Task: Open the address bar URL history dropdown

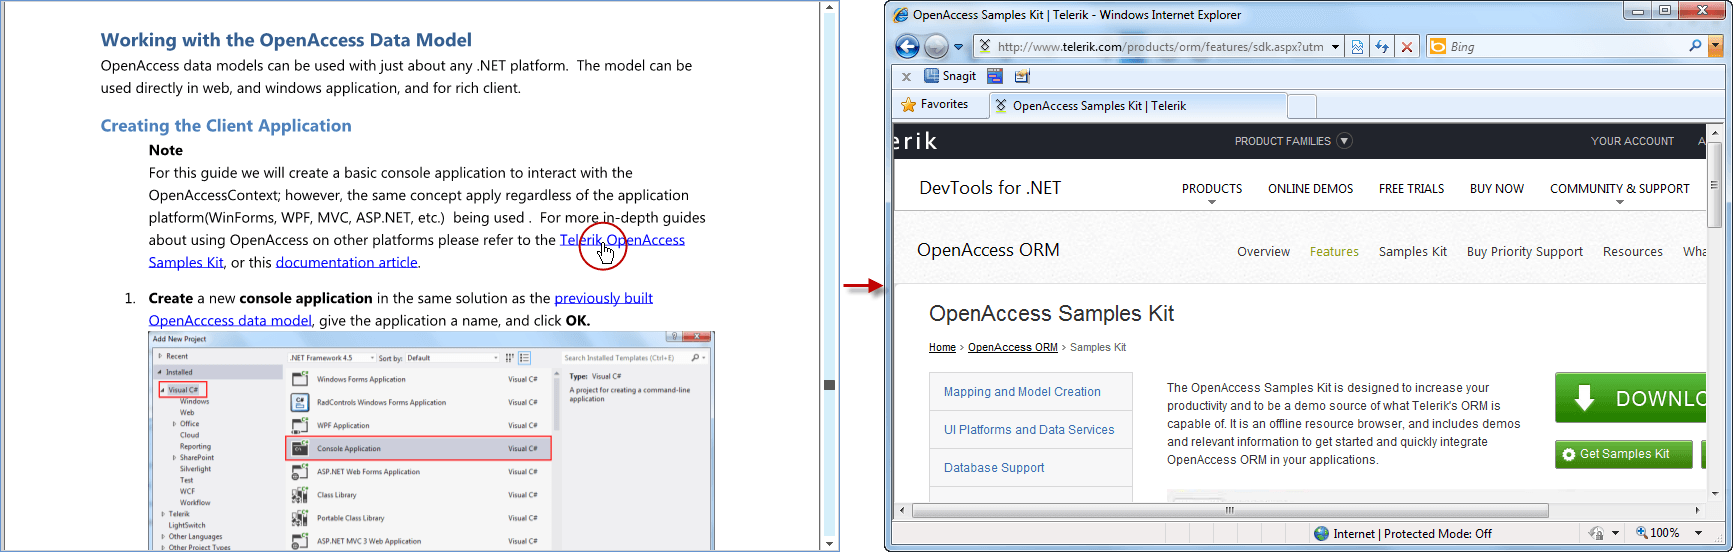Action: [1335, 47]
